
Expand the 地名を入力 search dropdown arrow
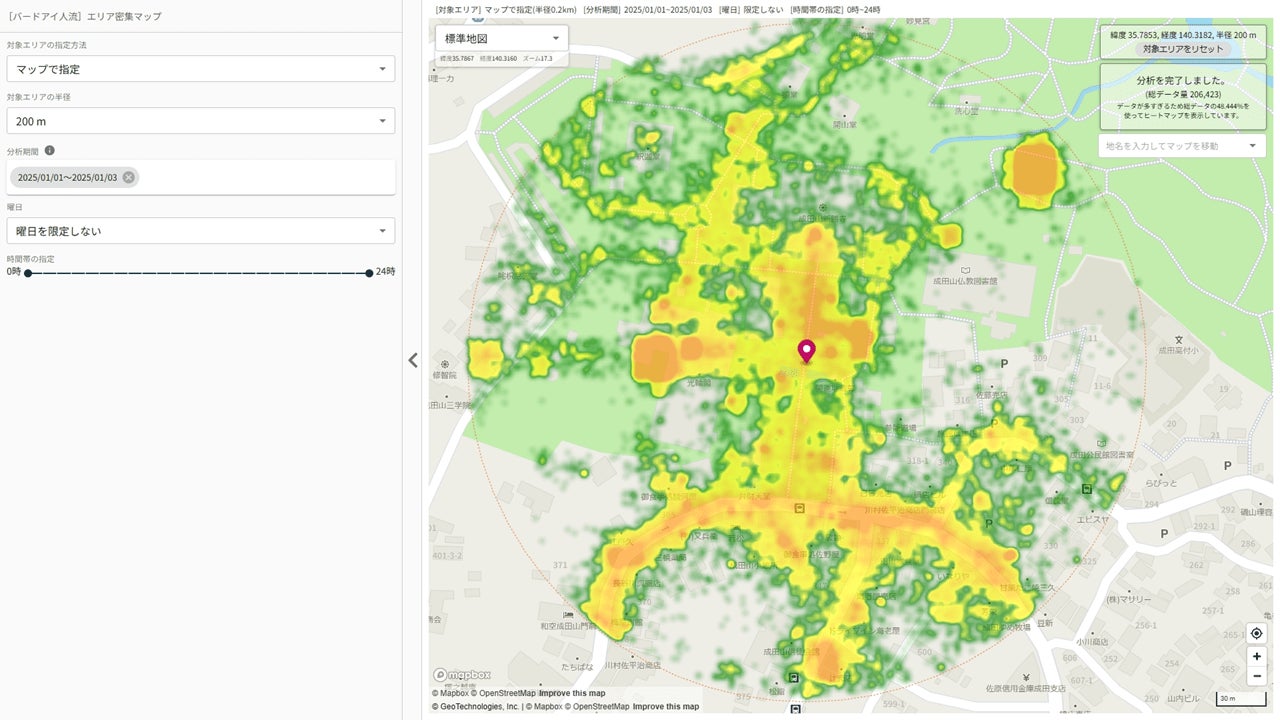(1252, 146)
